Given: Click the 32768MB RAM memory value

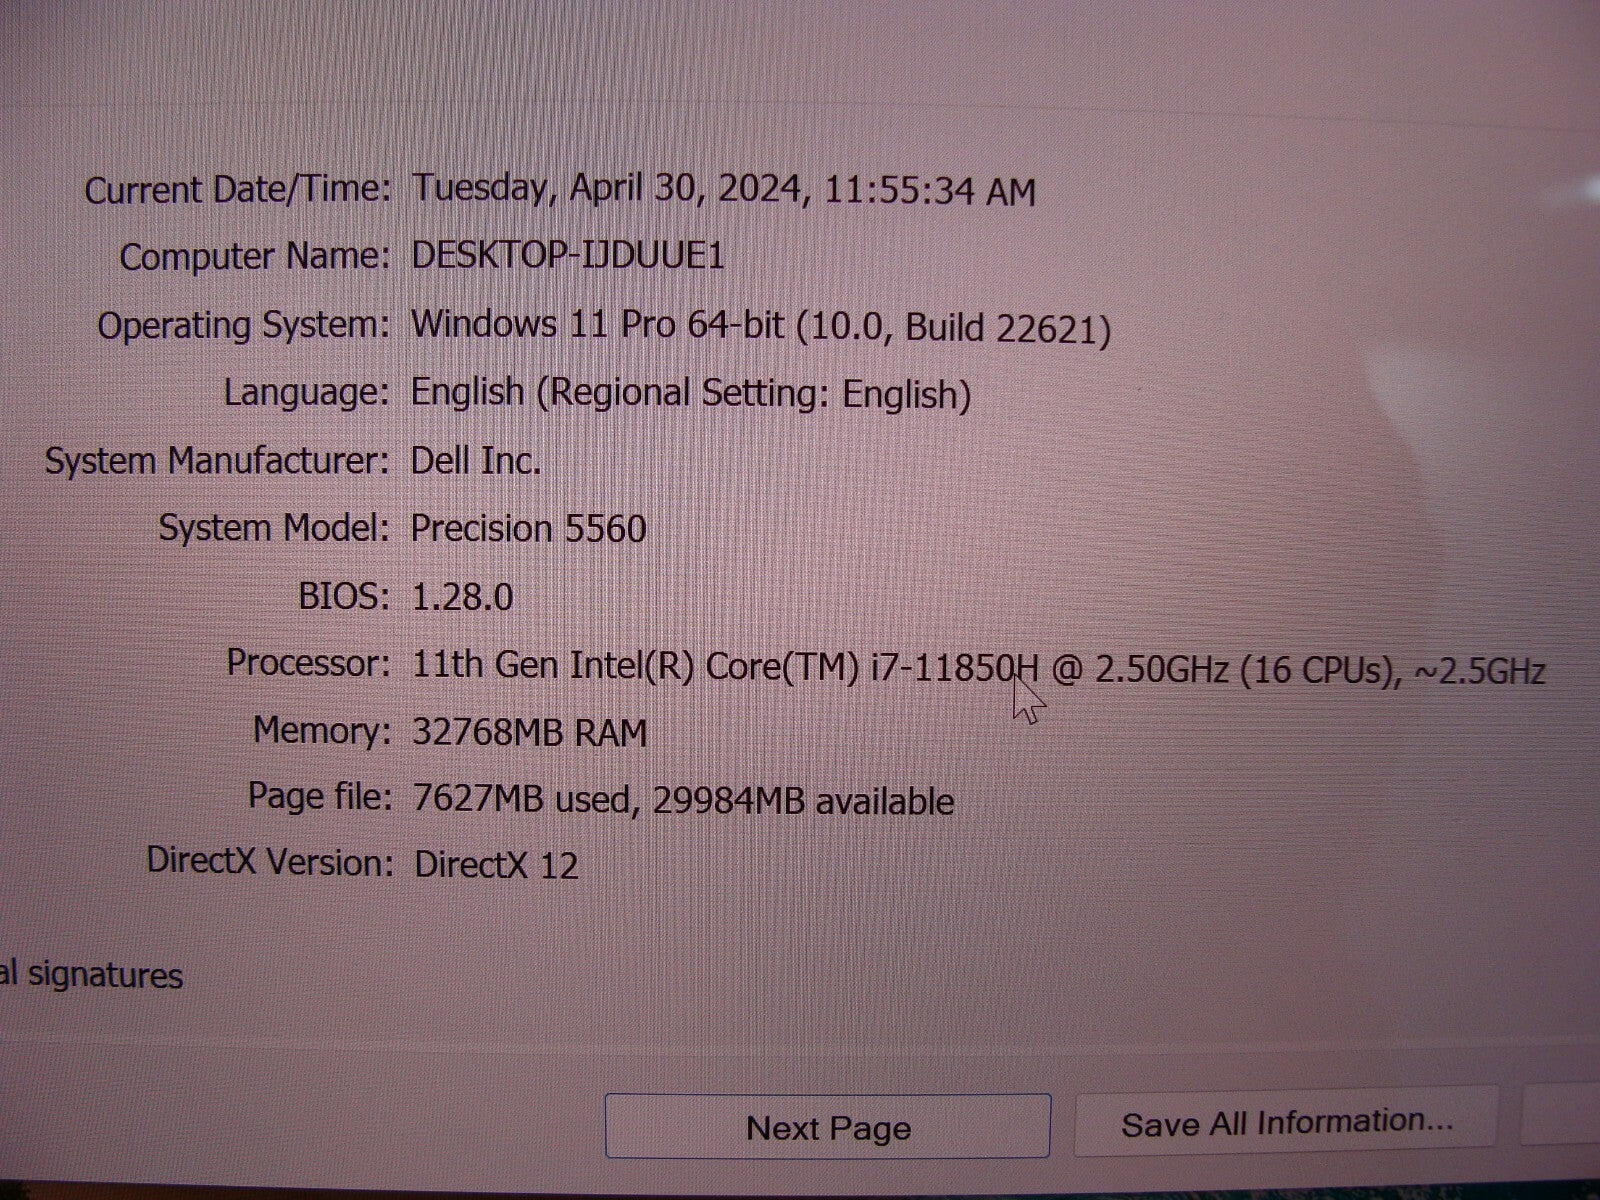Looking at the screenshot, I should tap(529, 733).
